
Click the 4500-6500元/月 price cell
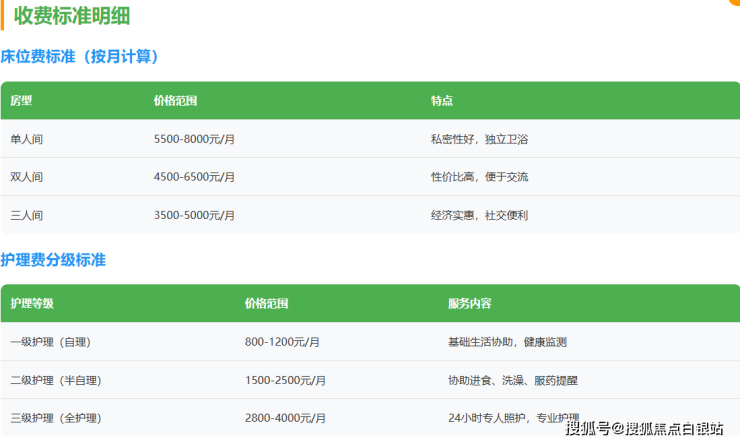(x=194, y=177)
